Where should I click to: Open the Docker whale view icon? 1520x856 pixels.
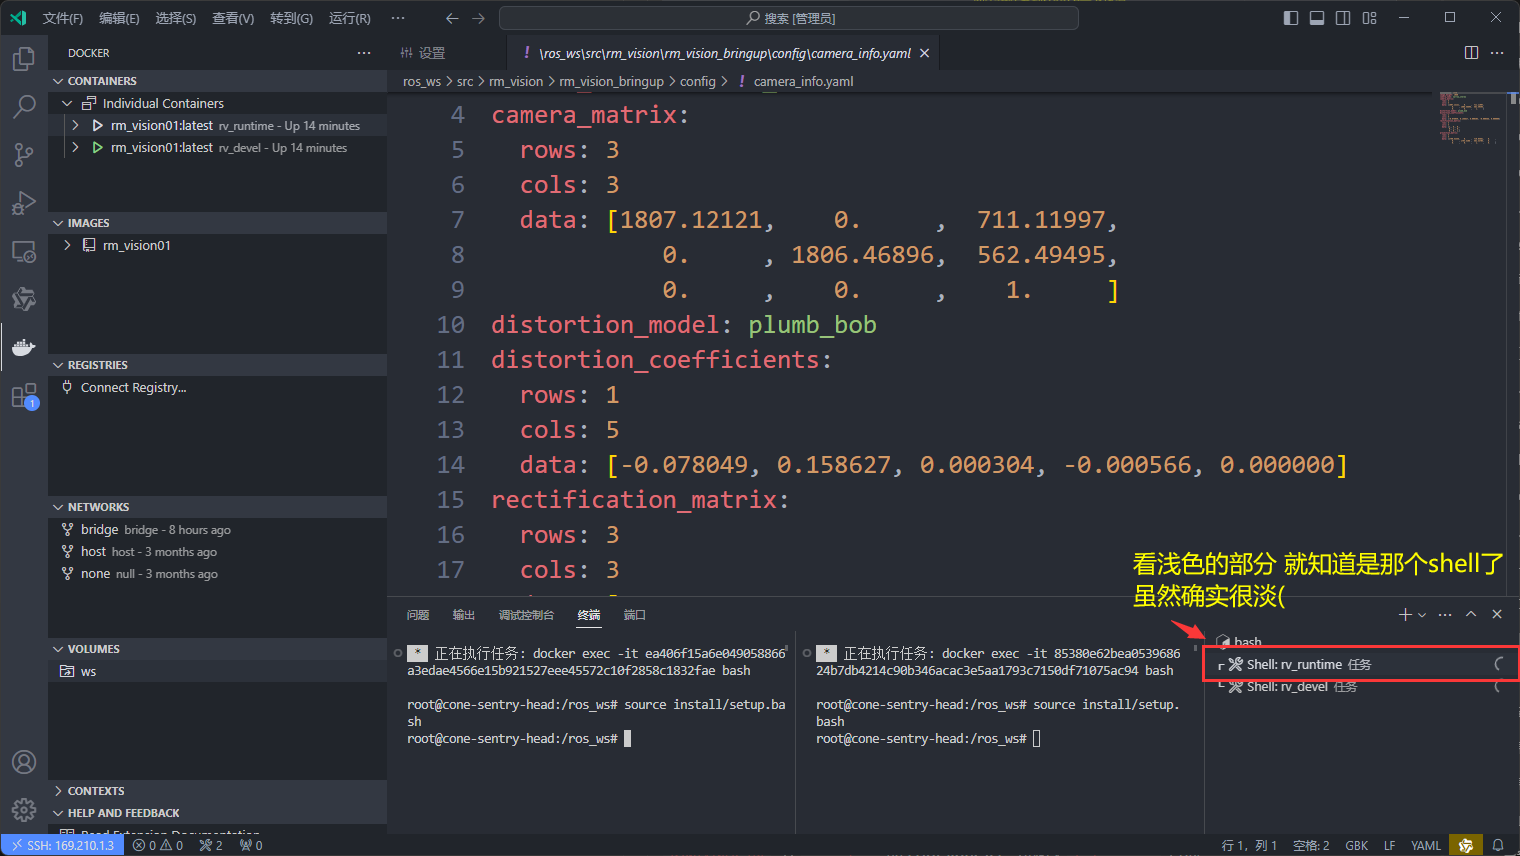[24, 347]
